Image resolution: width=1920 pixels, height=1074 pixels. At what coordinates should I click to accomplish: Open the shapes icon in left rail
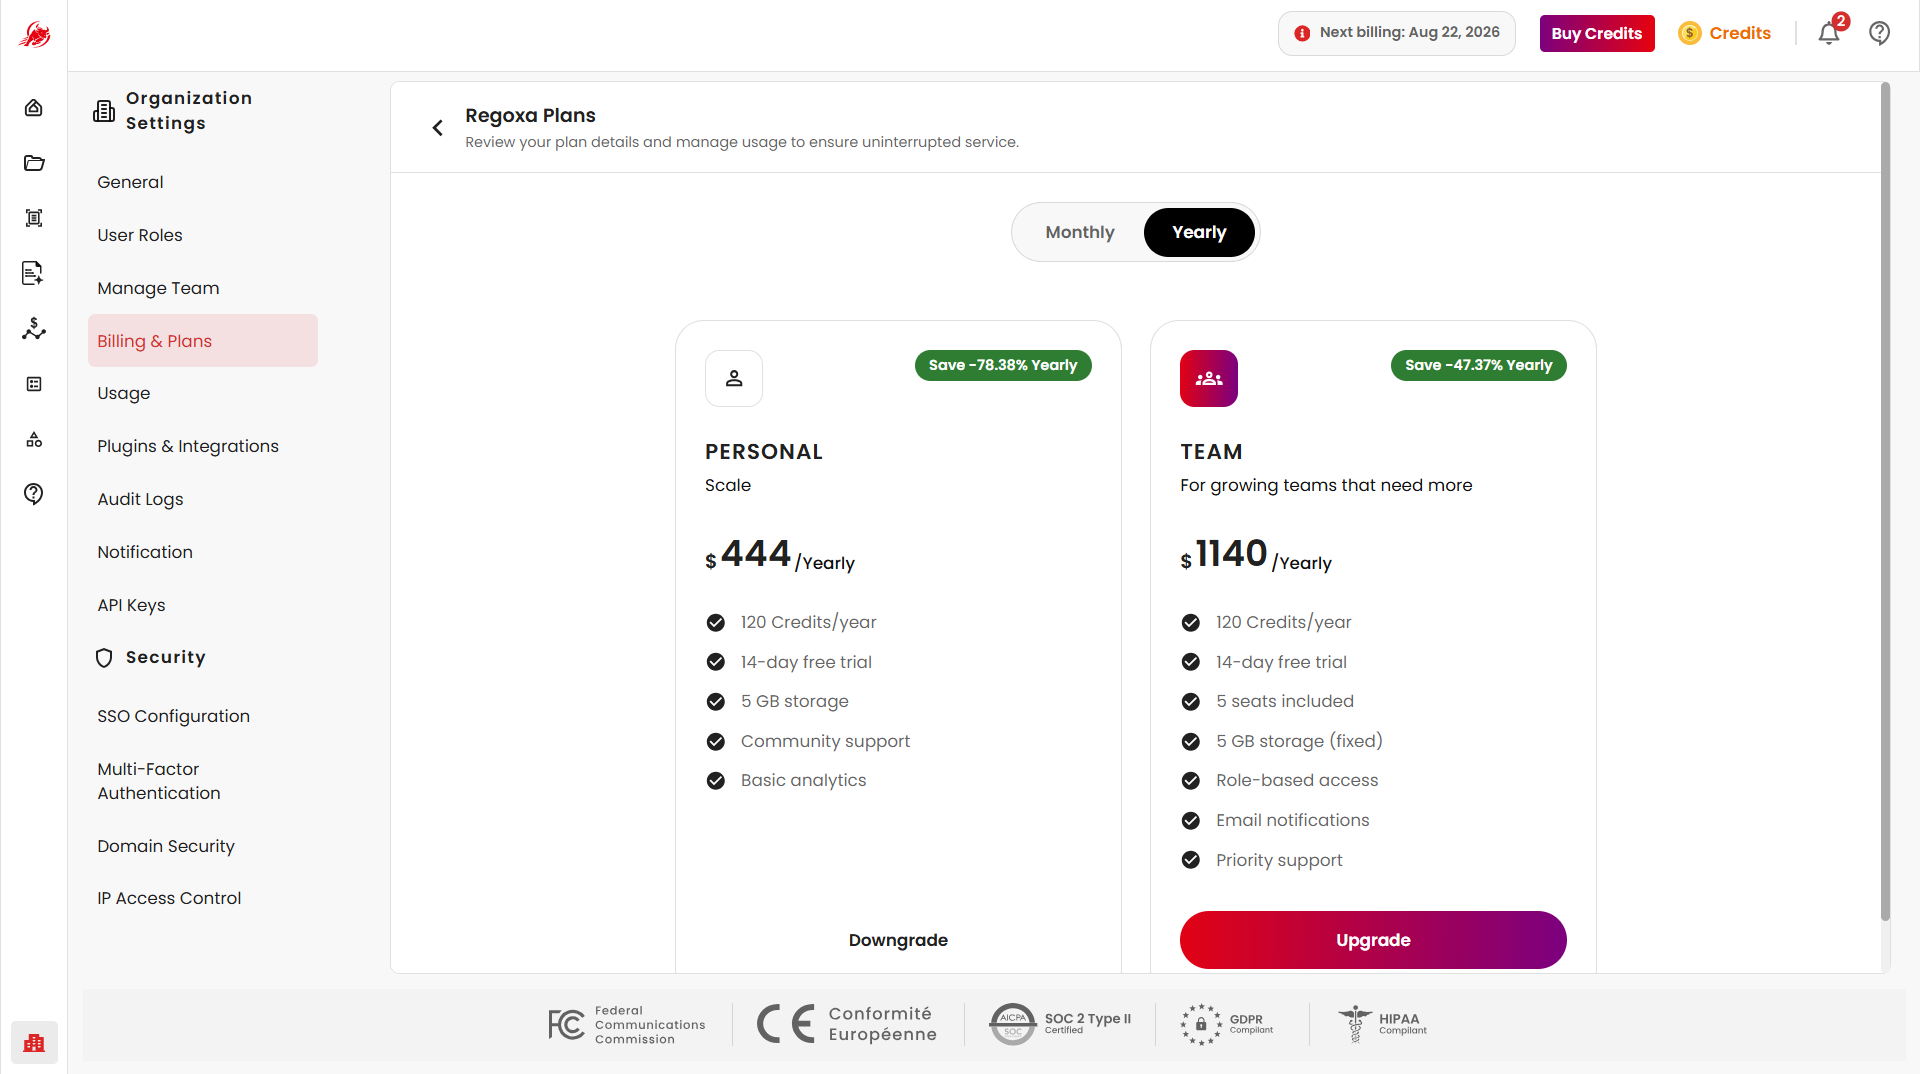click(x=34, y=439)
